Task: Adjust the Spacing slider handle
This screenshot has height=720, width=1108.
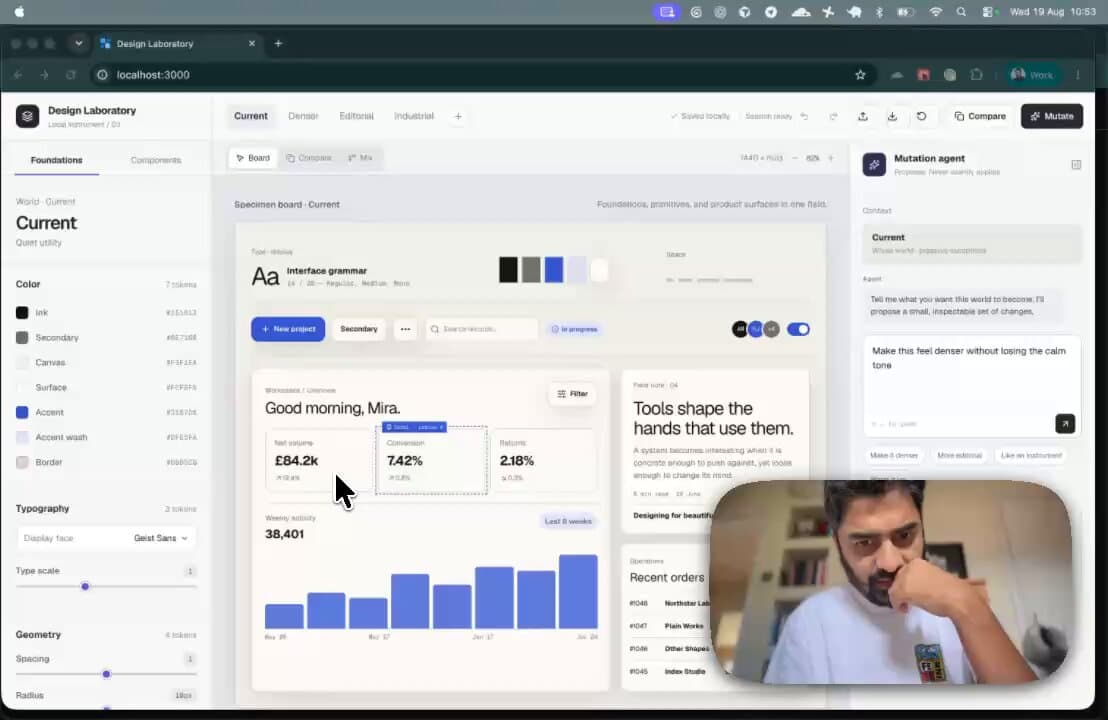Action: (106, 674)
